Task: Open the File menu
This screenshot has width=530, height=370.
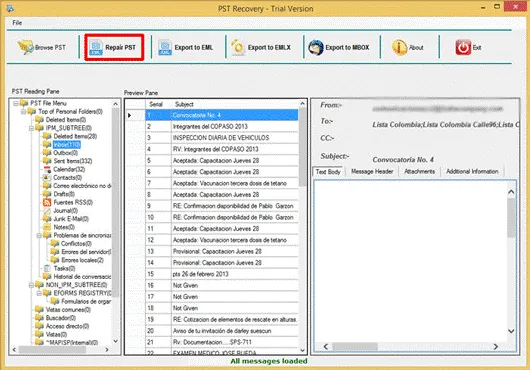Action: tap(17, 23)
